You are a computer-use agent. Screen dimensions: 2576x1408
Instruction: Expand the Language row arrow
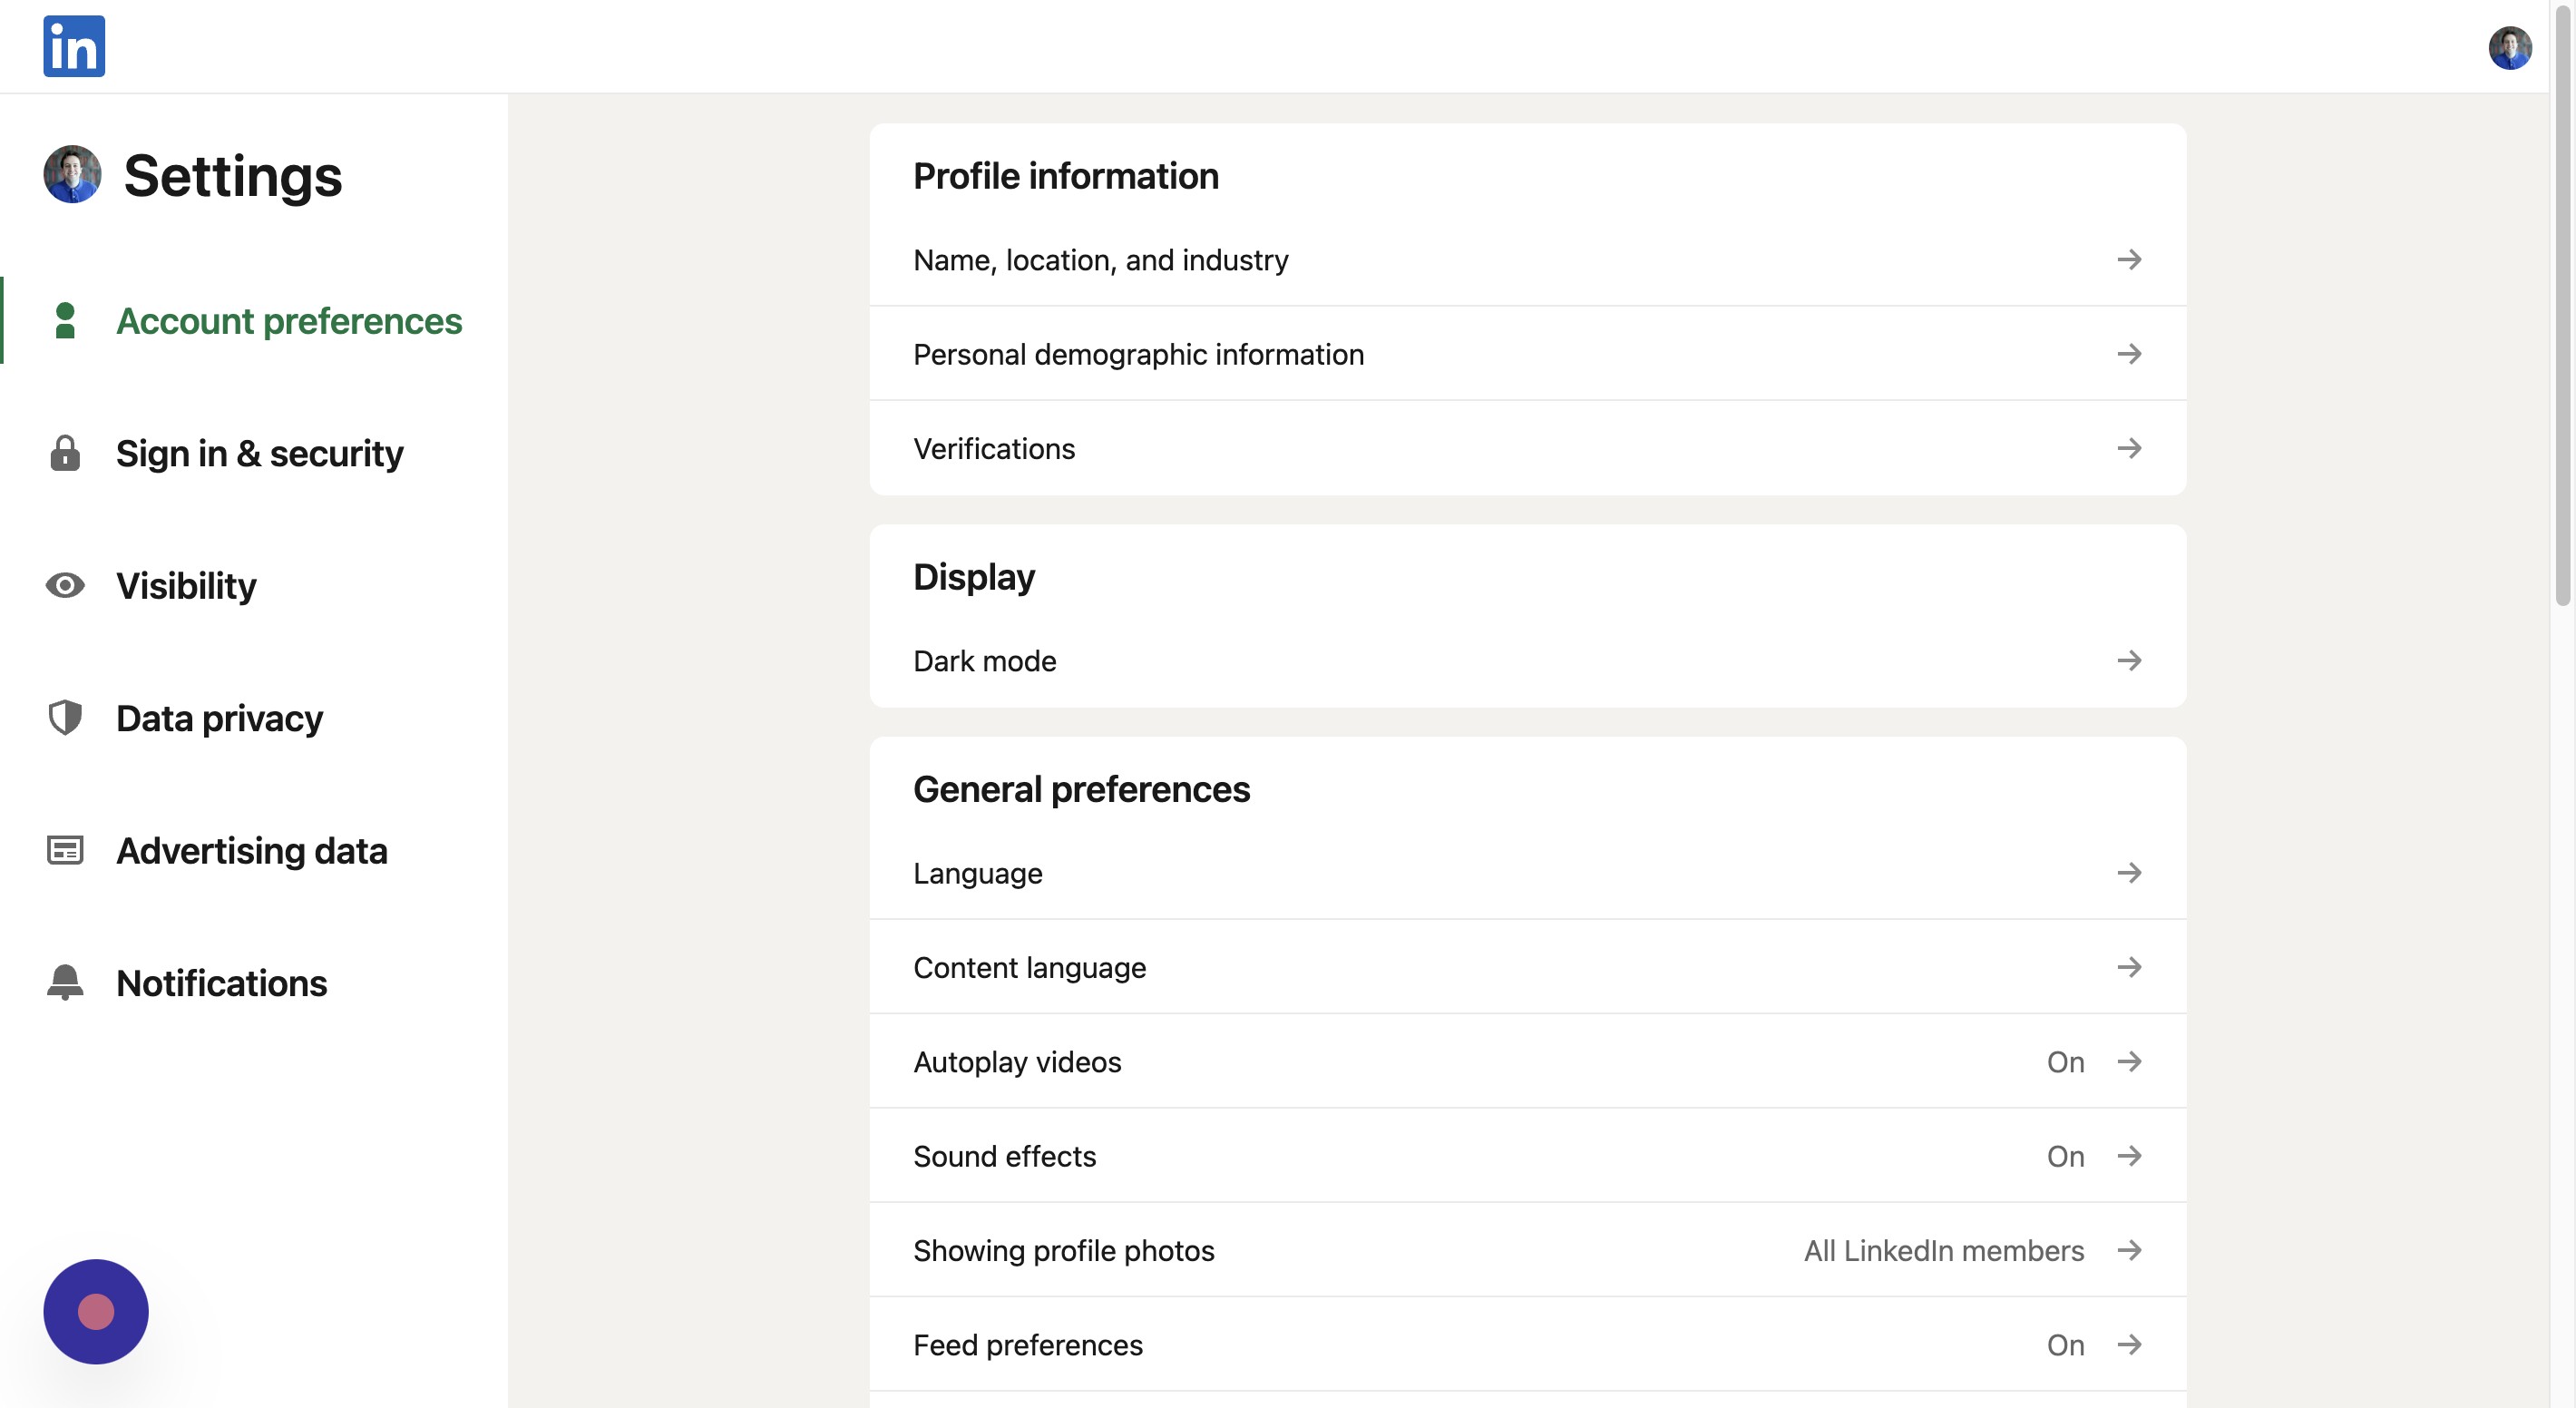(2129, 873)
